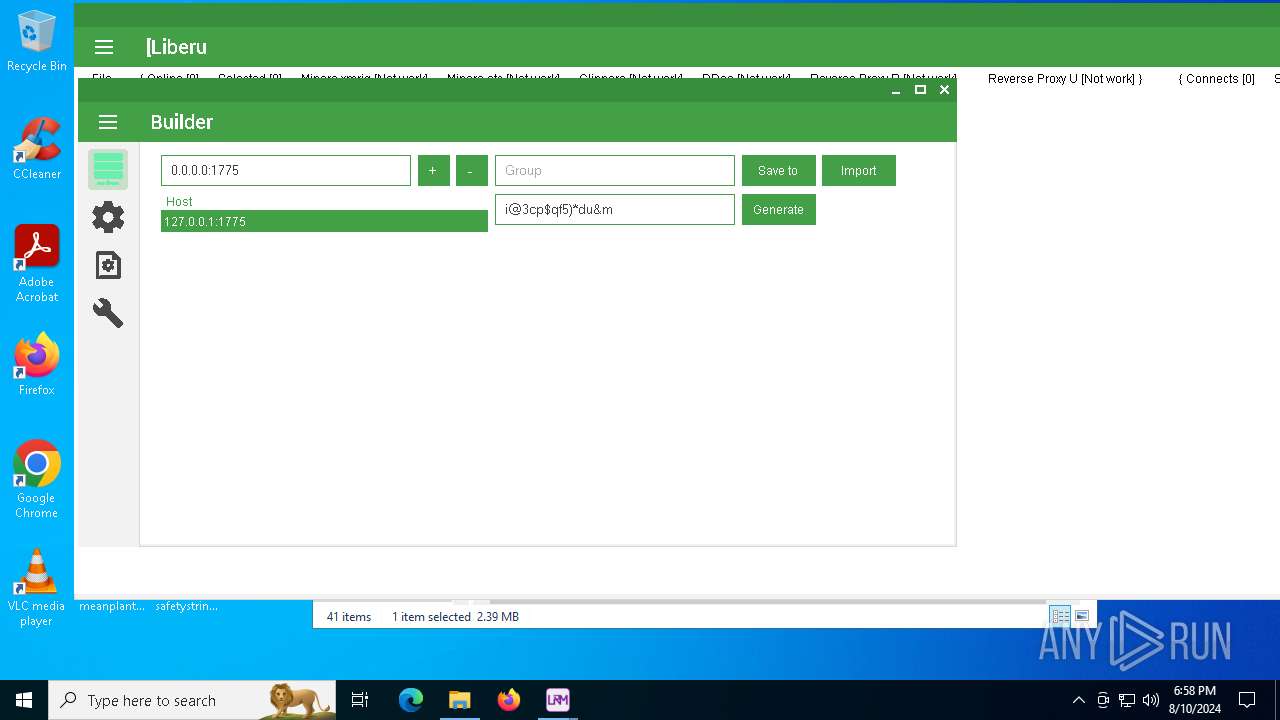Viewport: 1280px width, 720px height.
Task: Open Firefox desktop shortcut
Action: 37,365
